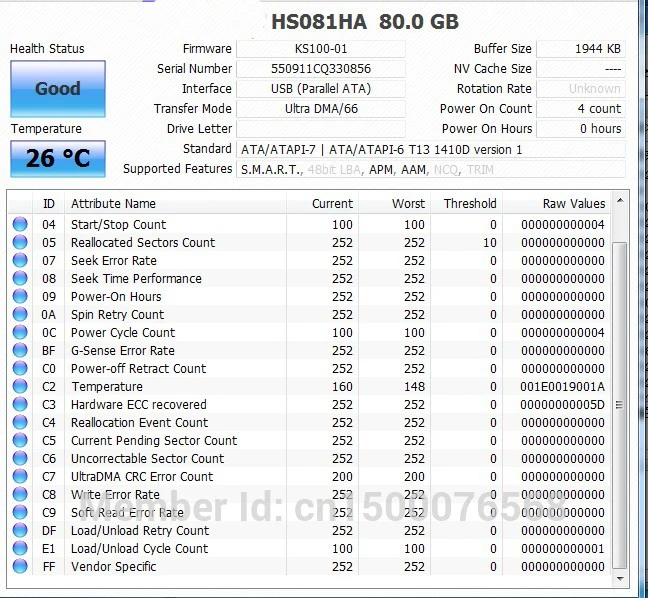The height and width of the screenshot is (598, 648).
Task: Click the Buffer Size field 1944 KB
Action: click(581, 49)
